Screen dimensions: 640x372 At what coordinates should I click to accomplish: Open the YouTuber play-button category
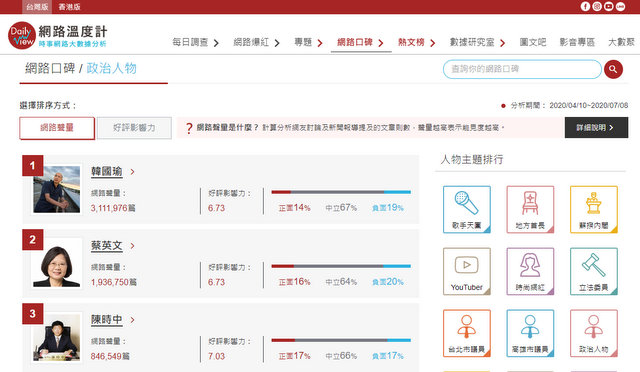click(x=467, y=271)
